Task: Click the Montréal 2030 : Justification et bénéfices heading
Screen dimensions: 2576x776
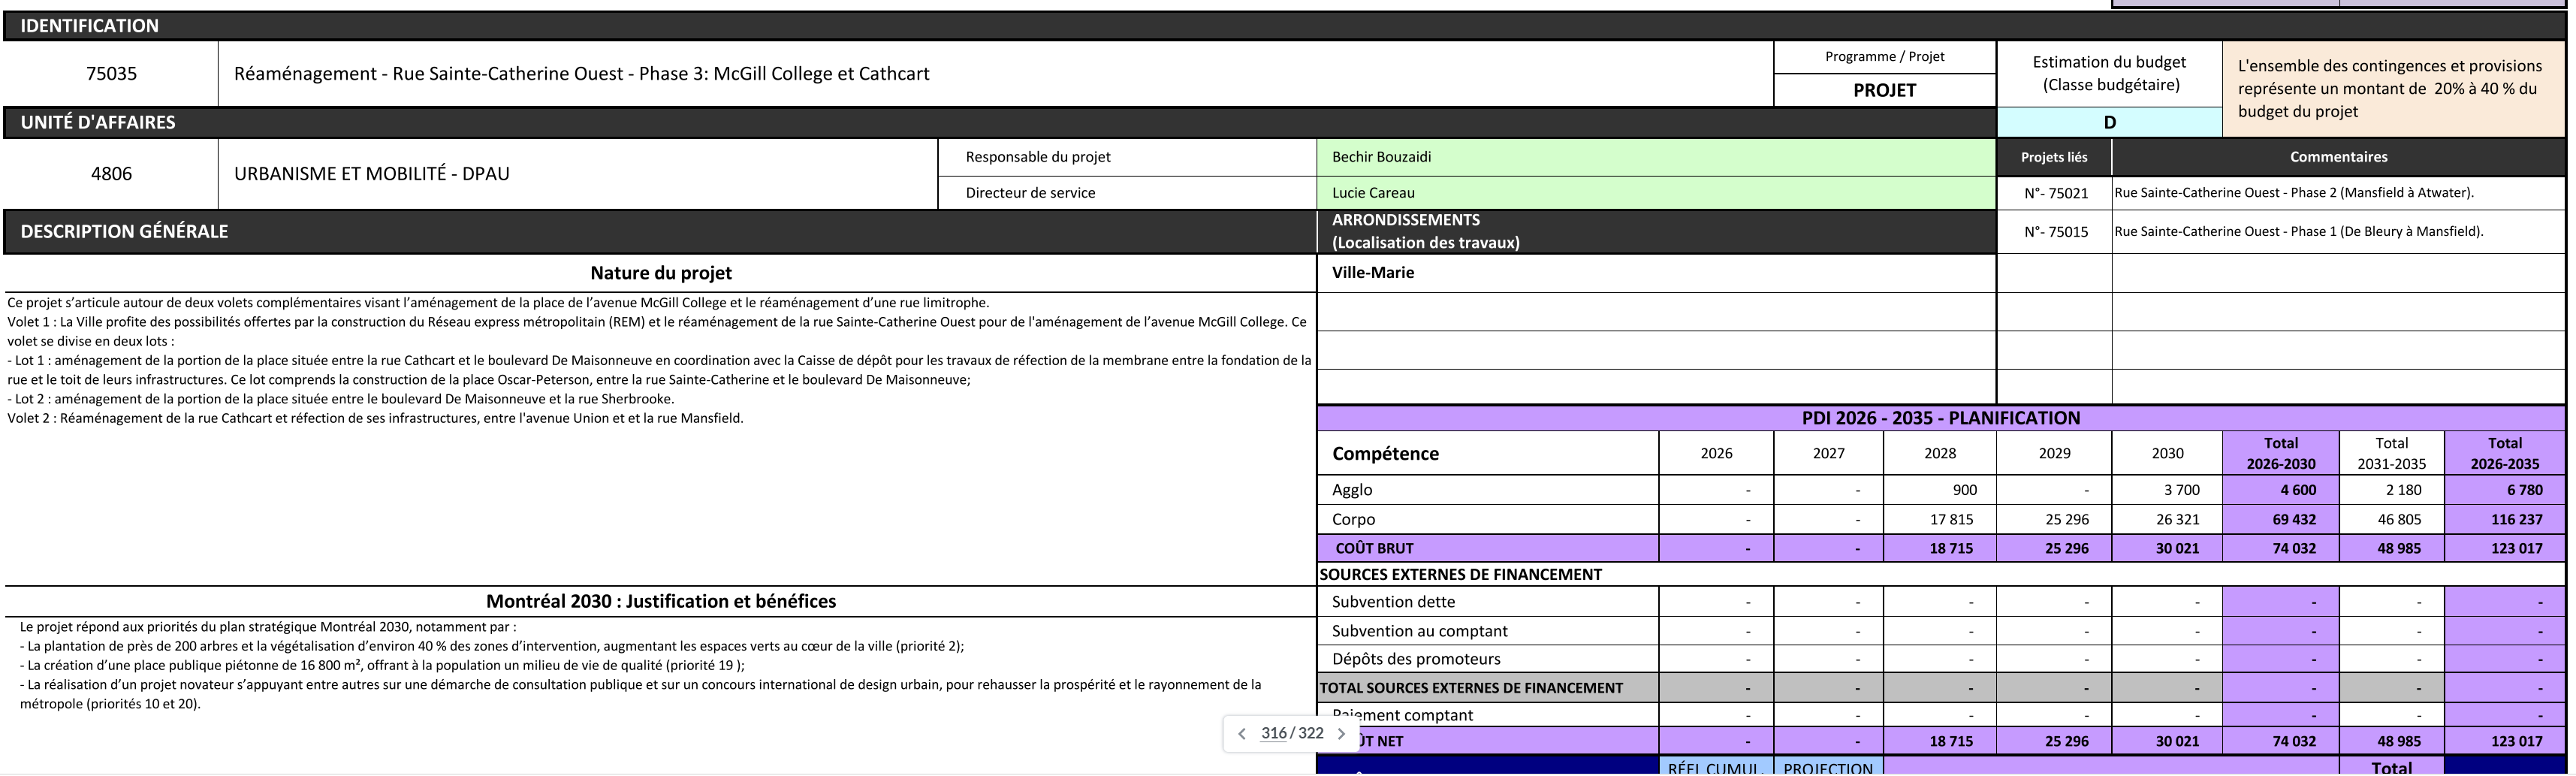Action: 660,601
